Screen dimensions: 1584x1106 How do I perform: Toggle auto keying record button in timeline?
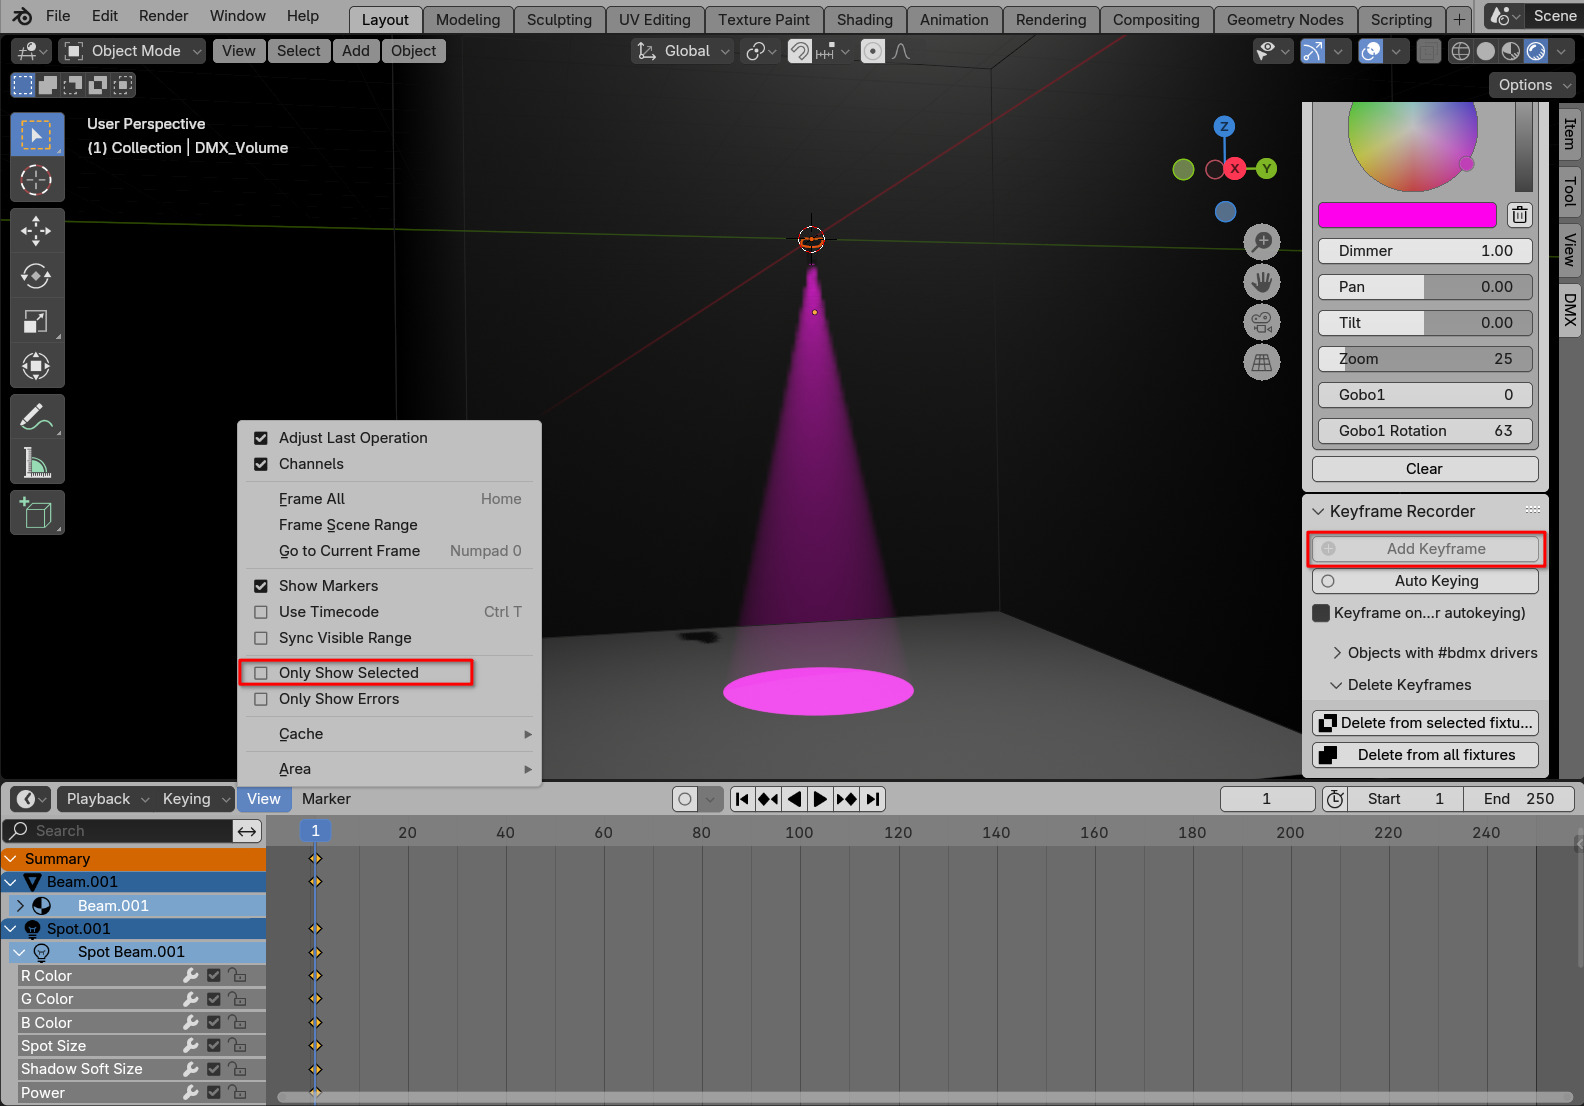(x=685, y=799)
